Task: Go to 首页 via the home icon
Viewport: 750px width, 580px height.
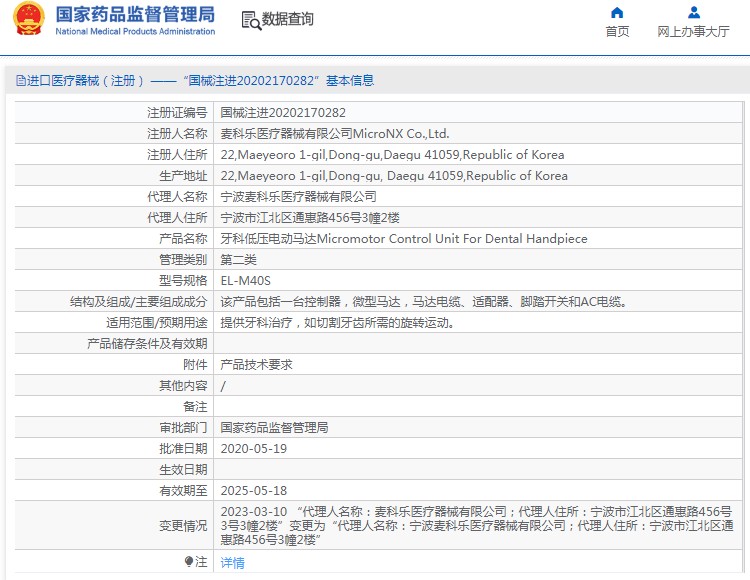Action: click(x=617, y=12)
